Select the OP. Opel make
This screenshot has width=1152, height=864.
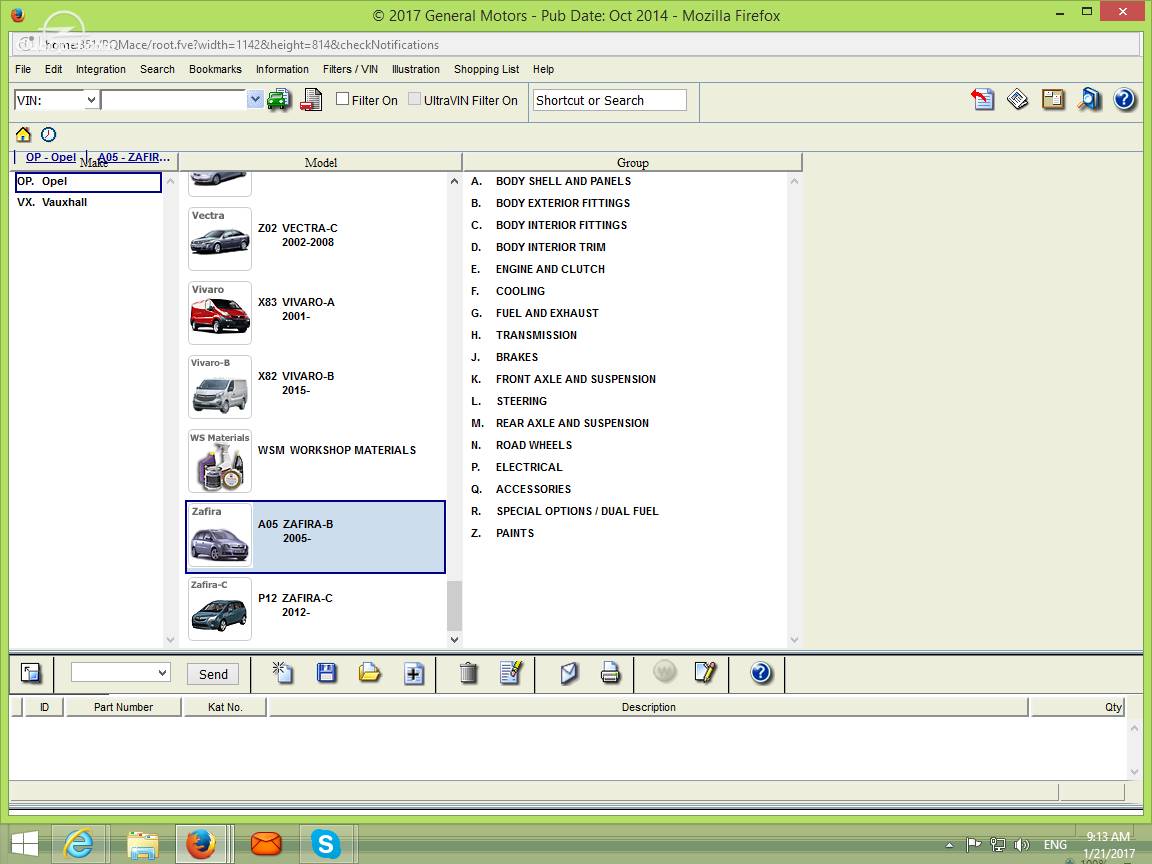point(87,181)
